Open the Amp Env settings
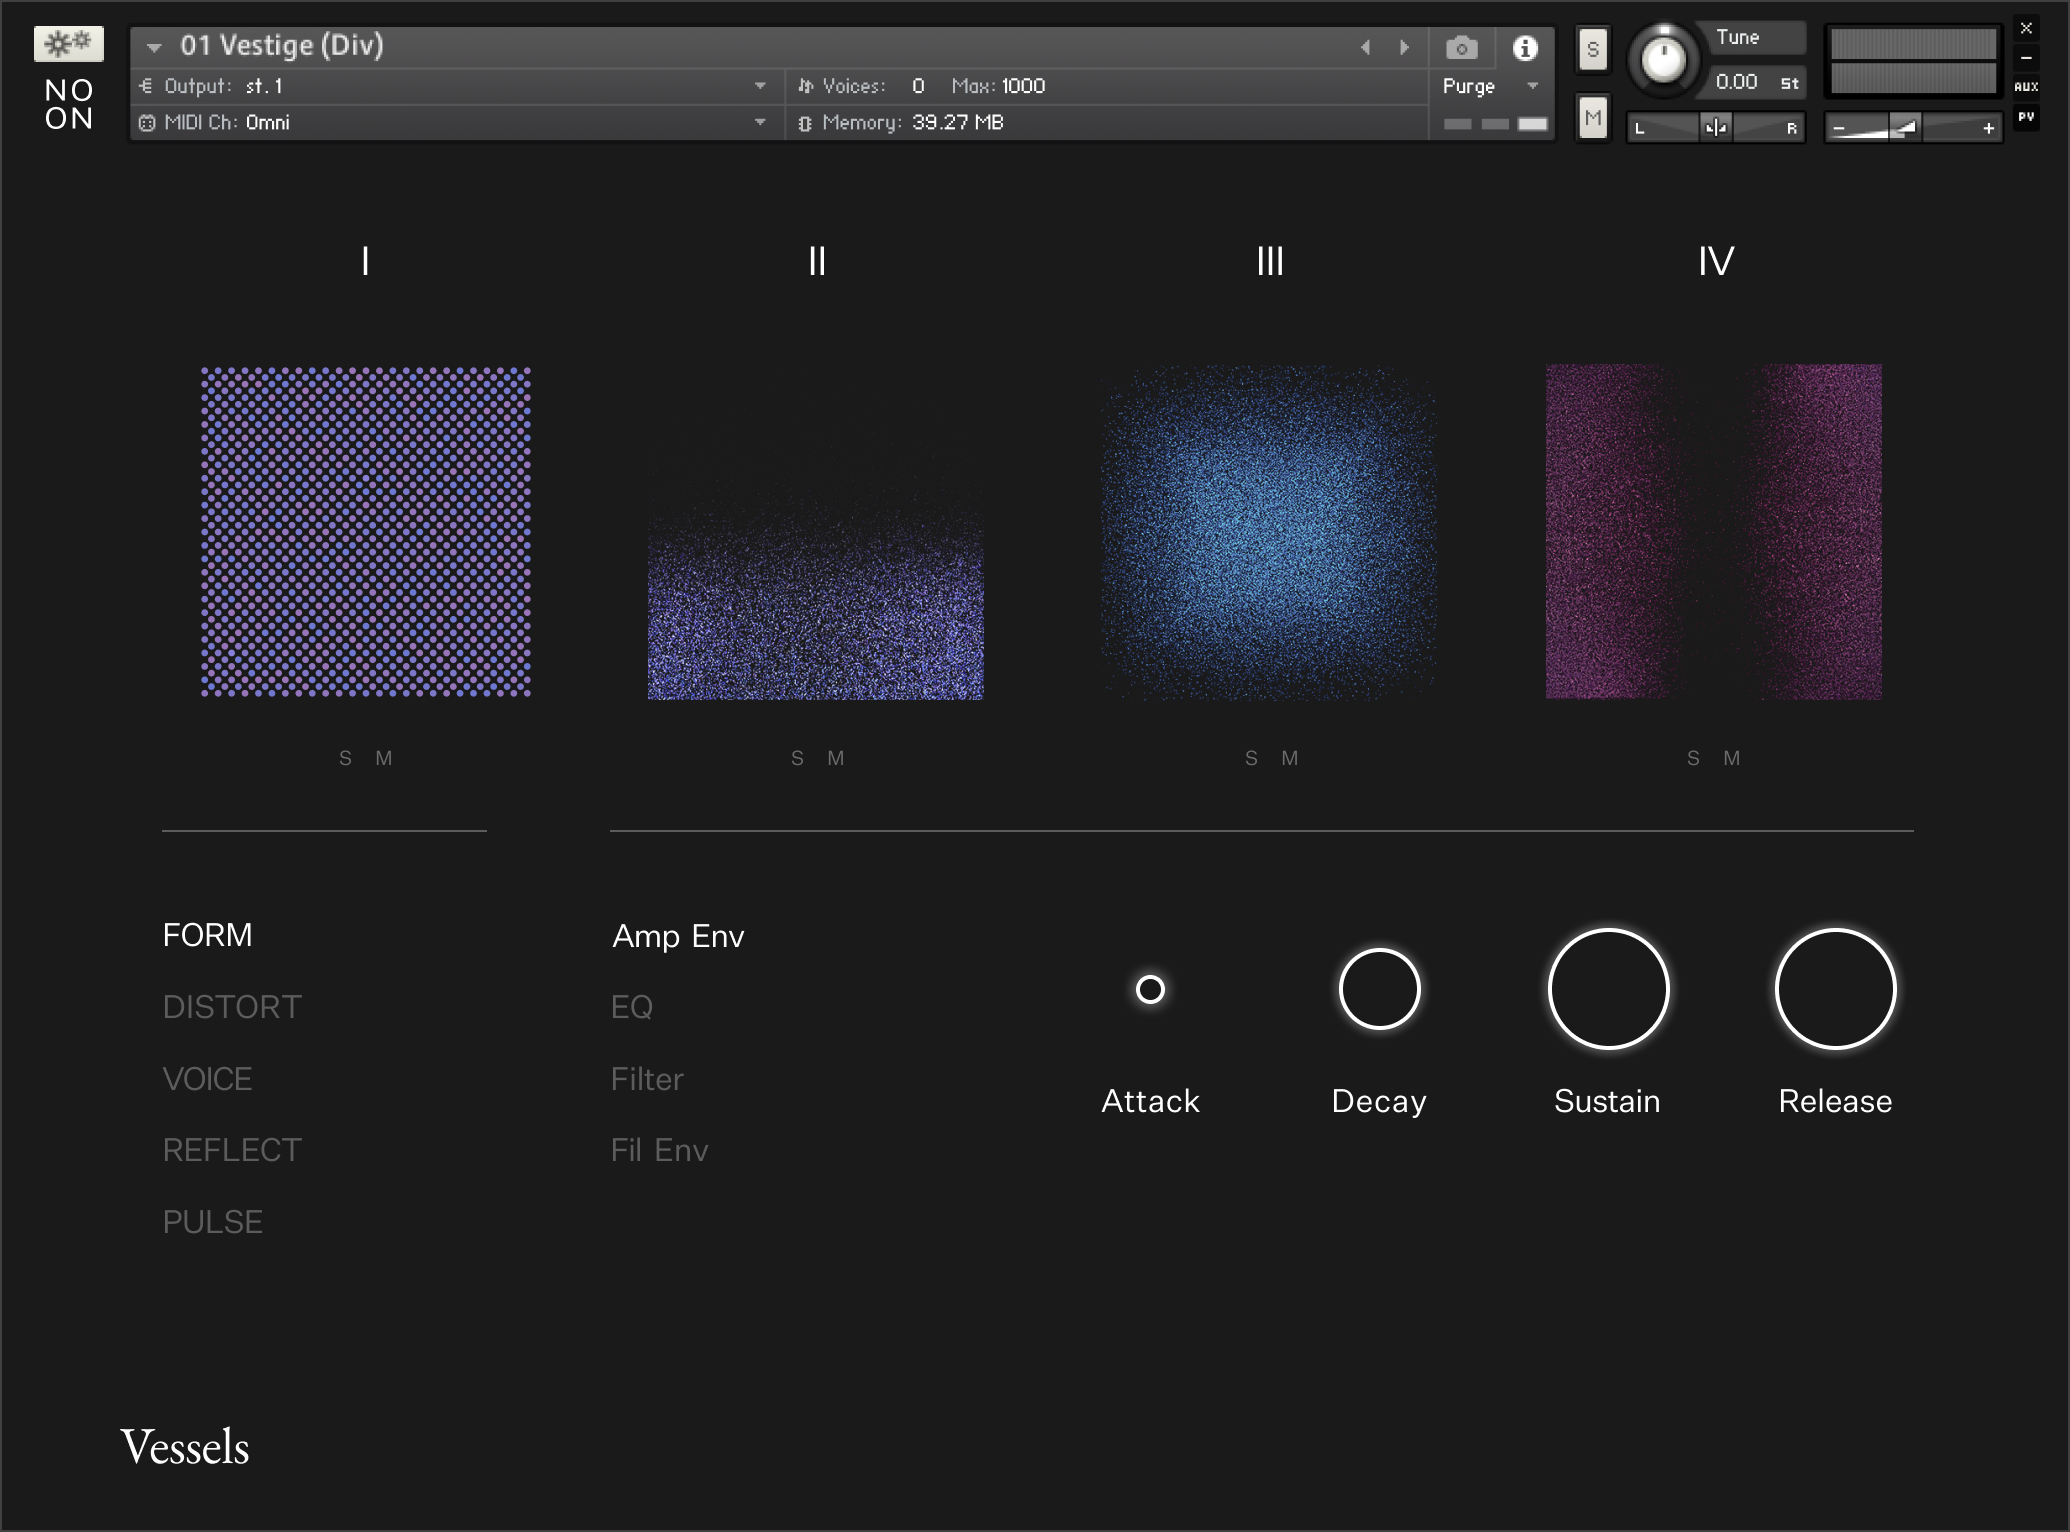Viewport: 2070px width, 1532px height. pos(678,935)
